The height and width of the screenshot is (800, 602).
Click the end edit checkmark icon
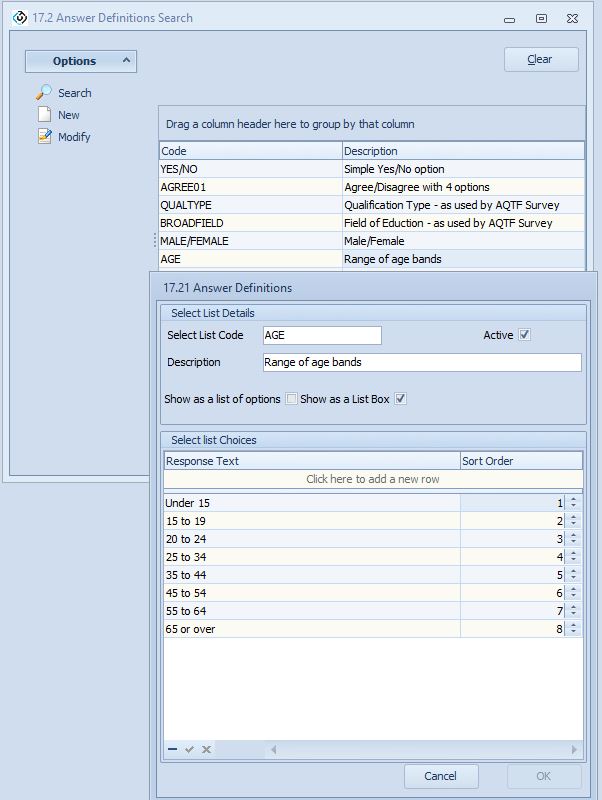coord(189,749)
